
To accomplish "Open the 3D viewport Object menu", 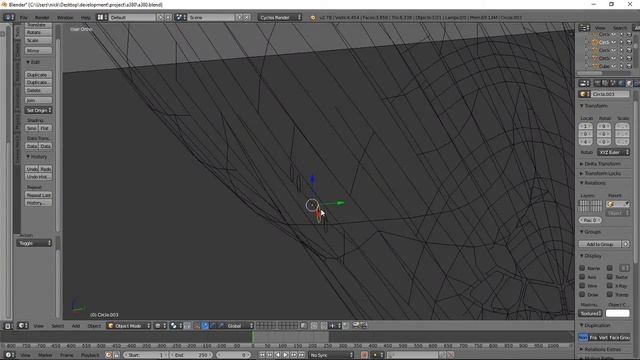I will click(x=94, y=326).
